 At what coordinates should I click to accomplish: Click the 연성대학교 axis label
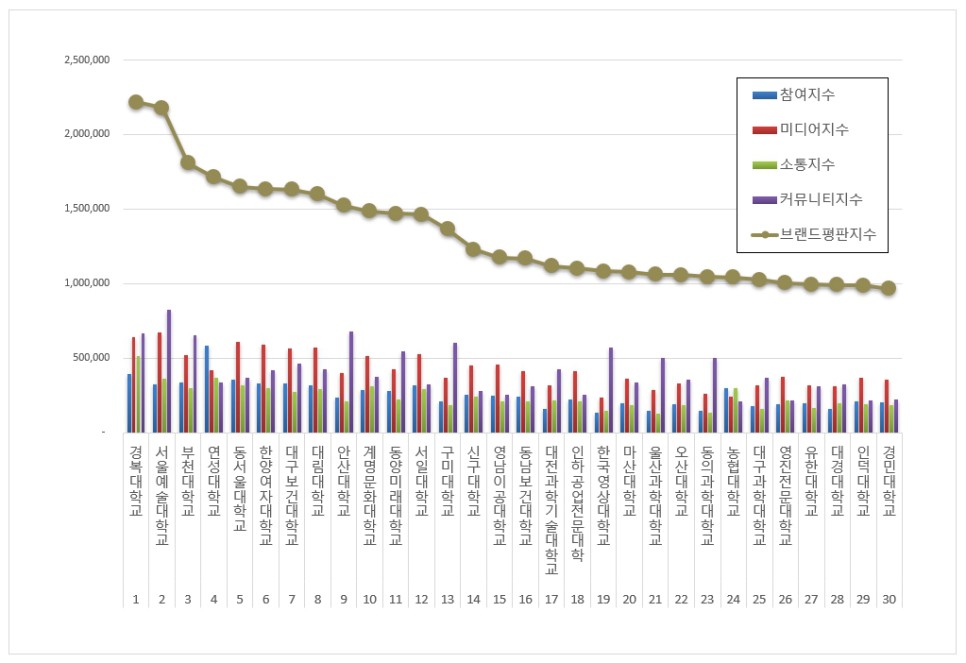tap(214, 481)
